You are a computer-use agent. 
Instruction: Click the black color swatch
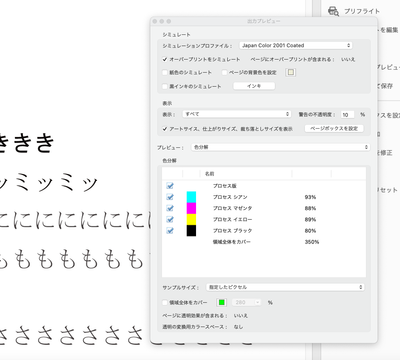pos(191,231)
